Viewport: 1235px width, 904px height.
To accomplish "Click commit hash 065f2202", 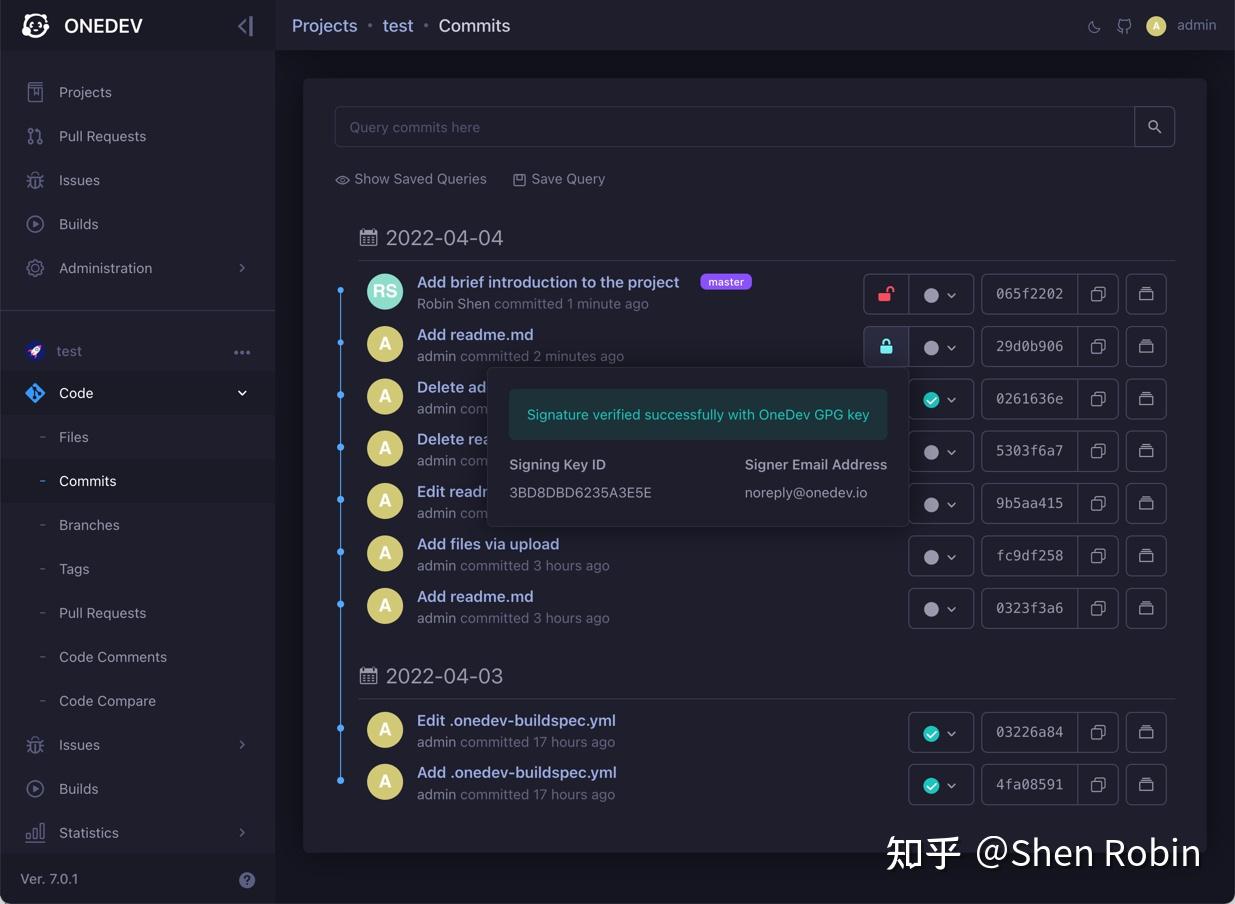I will pos(1029,294).
